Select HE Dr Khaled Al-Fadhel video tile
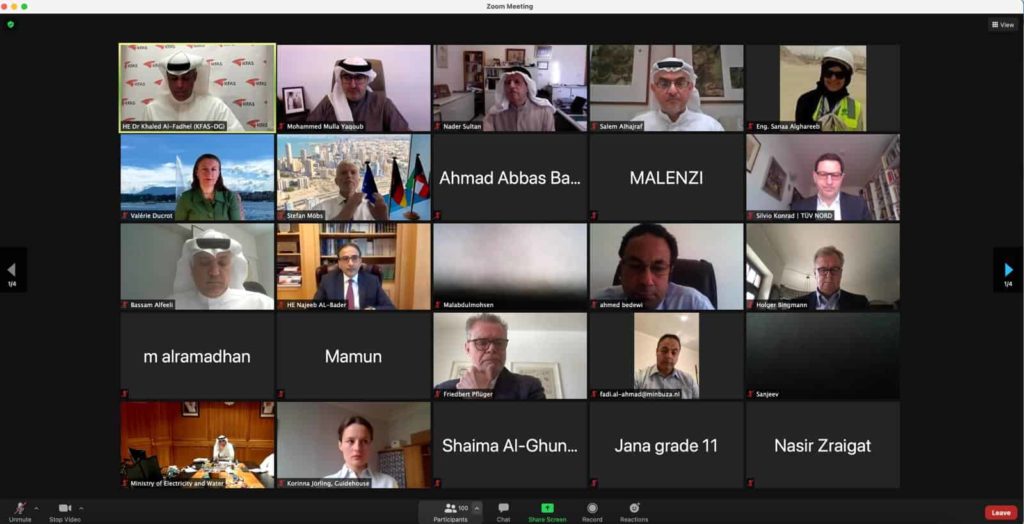Screen dimensions: 1024x524 197,88
